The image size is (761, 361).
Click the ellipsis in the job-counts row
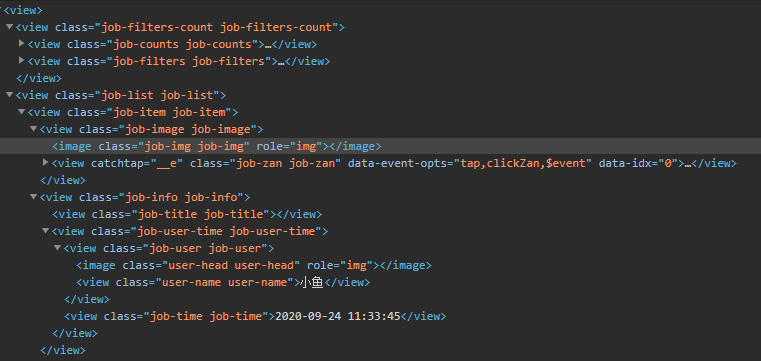tap(268, 45)
